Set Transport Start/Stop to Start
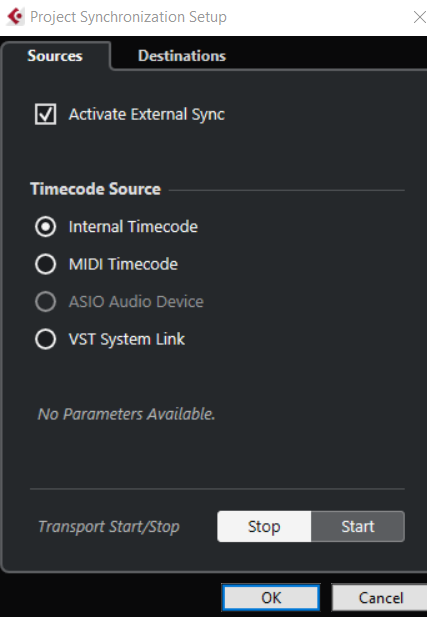The height and width of the screenshot is (617, 427). [358, 526]
